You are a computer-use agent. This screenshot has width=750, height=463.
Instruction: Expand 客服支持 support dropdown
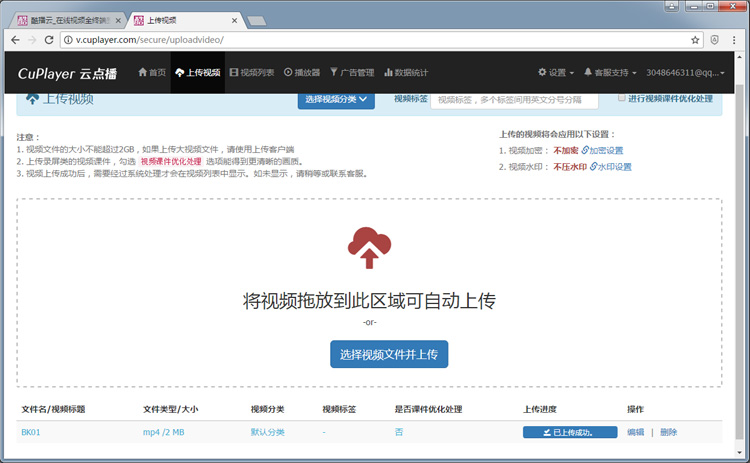point(610,73)
